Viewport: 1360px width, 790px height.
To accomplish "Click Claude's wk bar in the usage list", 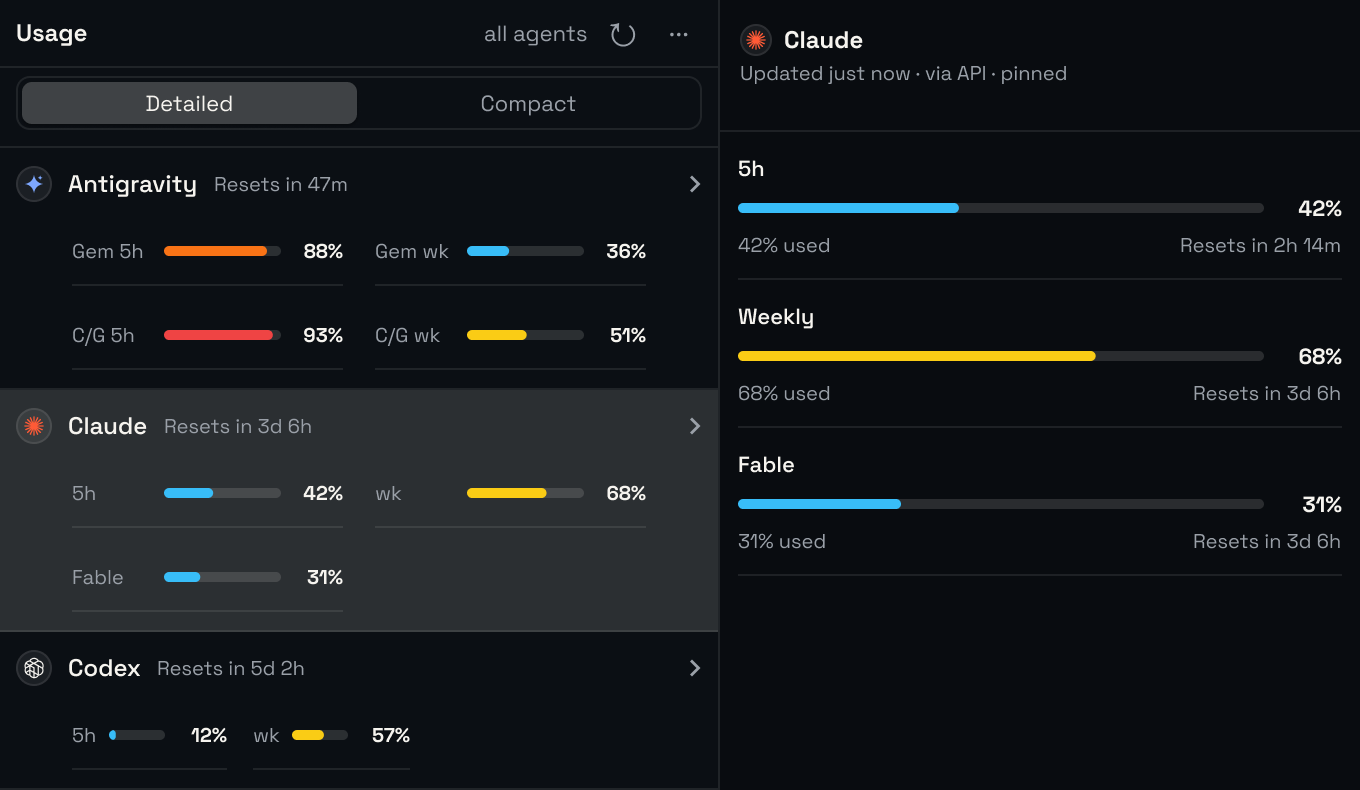I will [x=525, y=493].
